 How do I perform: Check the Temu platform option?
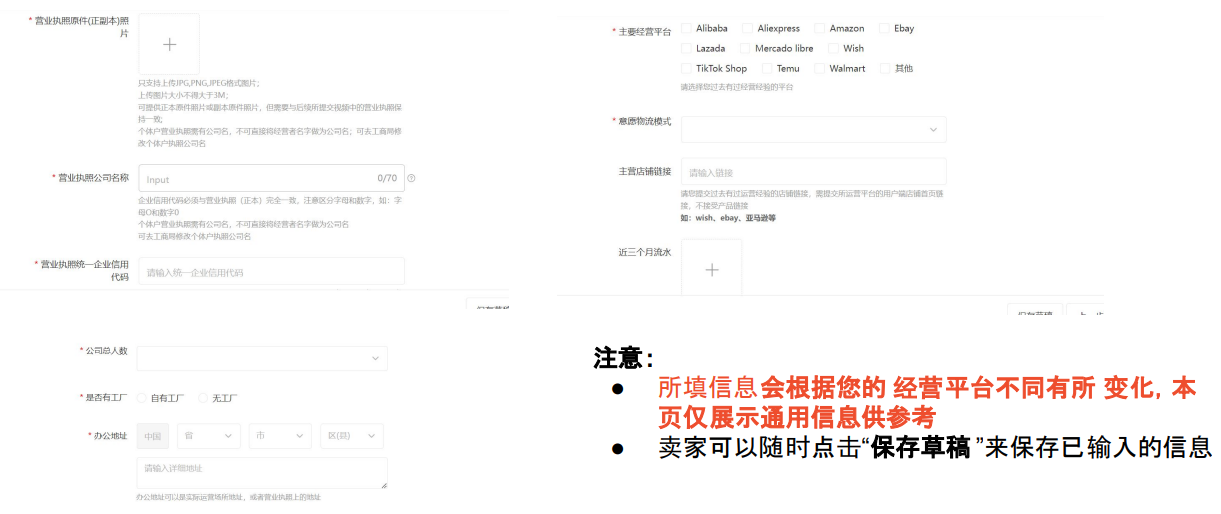coord(767,68)
